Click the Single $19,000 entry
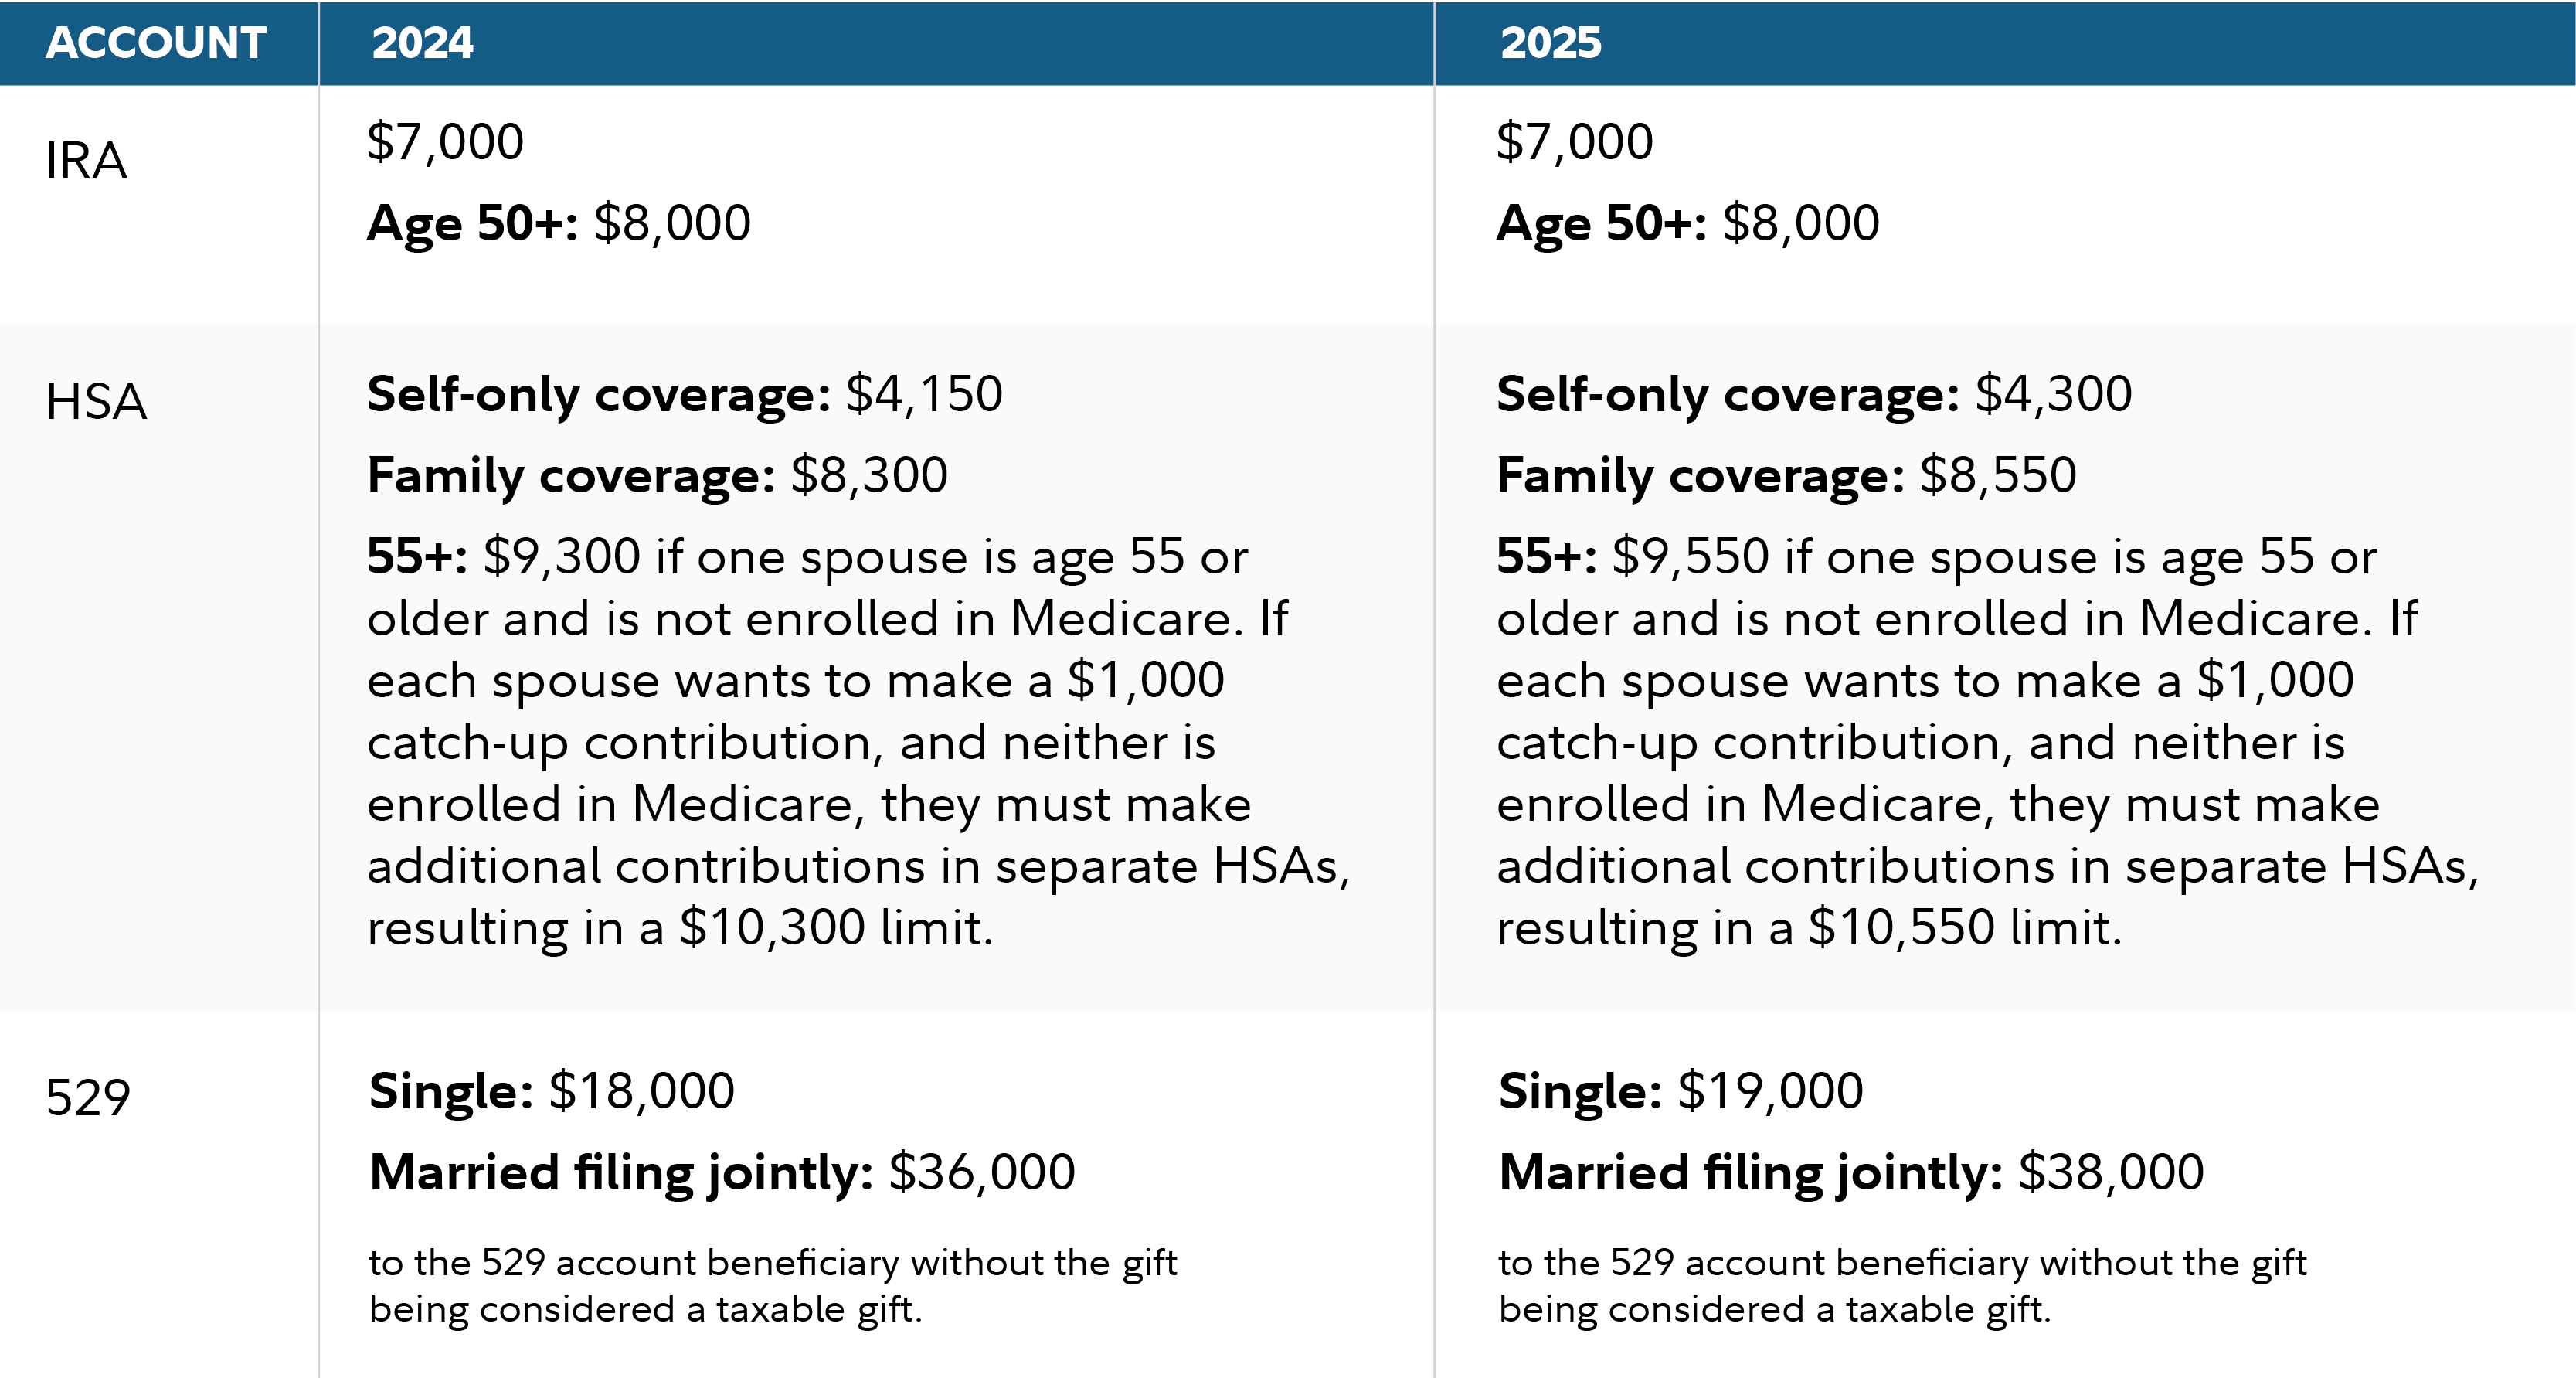Image resolution: width=2576 pixels, height=1378 pixels. 1680,1090
